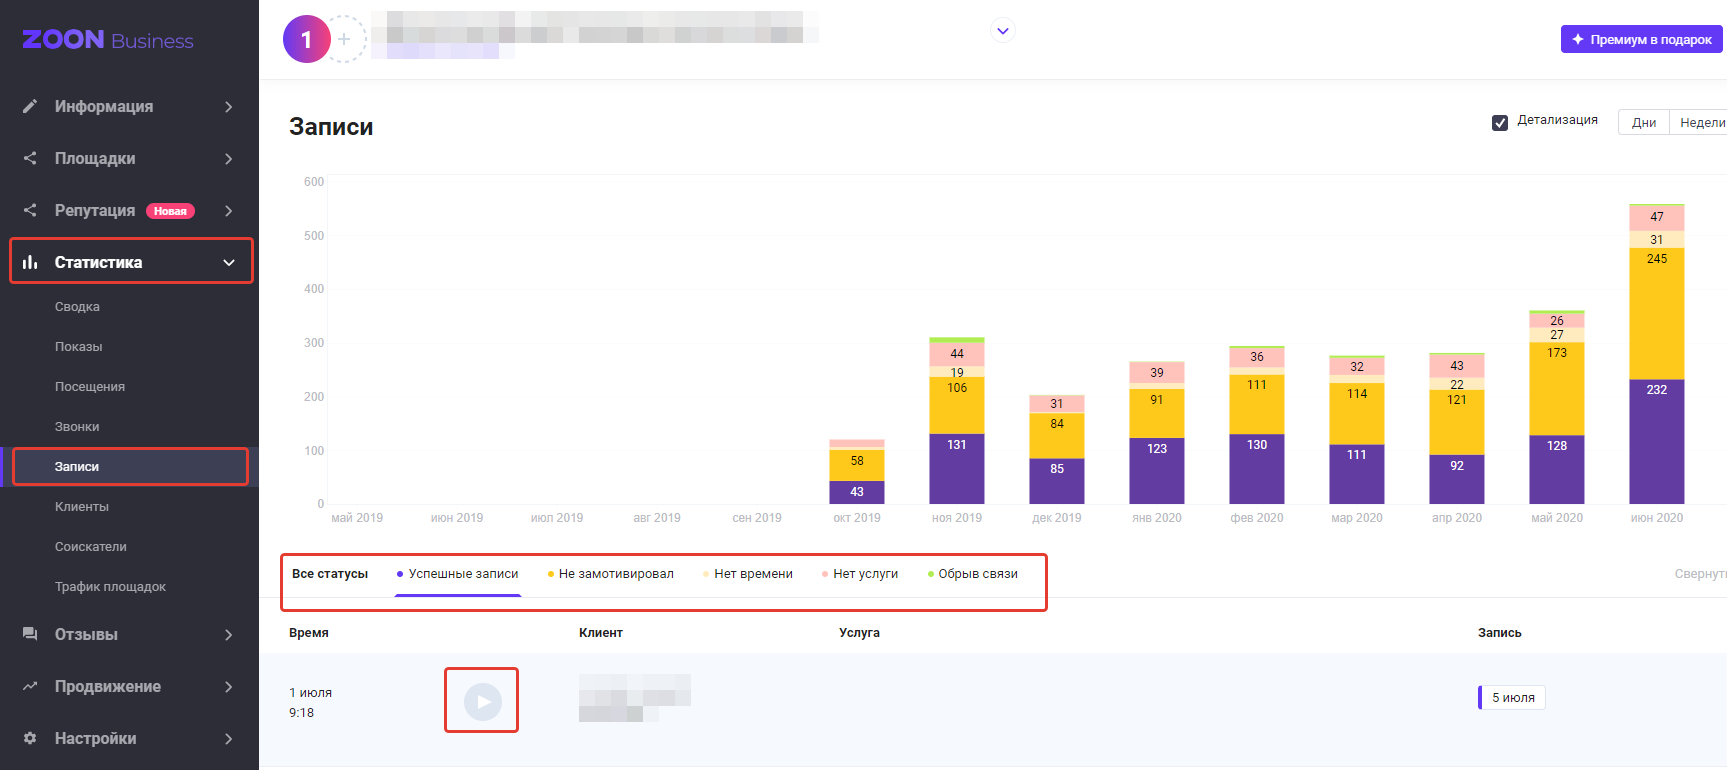Click the blurred client name in the row
The image size is (1727, 770).
point(634,697)
